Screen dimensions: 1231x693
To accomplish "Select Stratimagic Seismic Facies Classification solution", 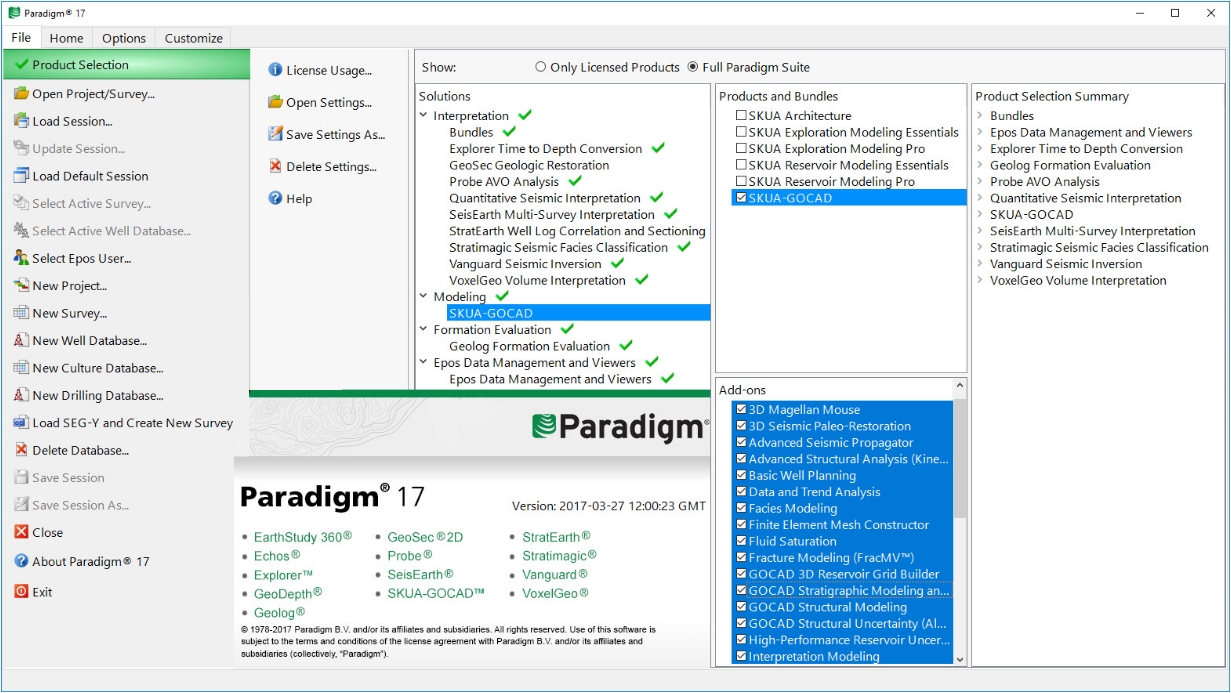I will (x=558, y=247).
